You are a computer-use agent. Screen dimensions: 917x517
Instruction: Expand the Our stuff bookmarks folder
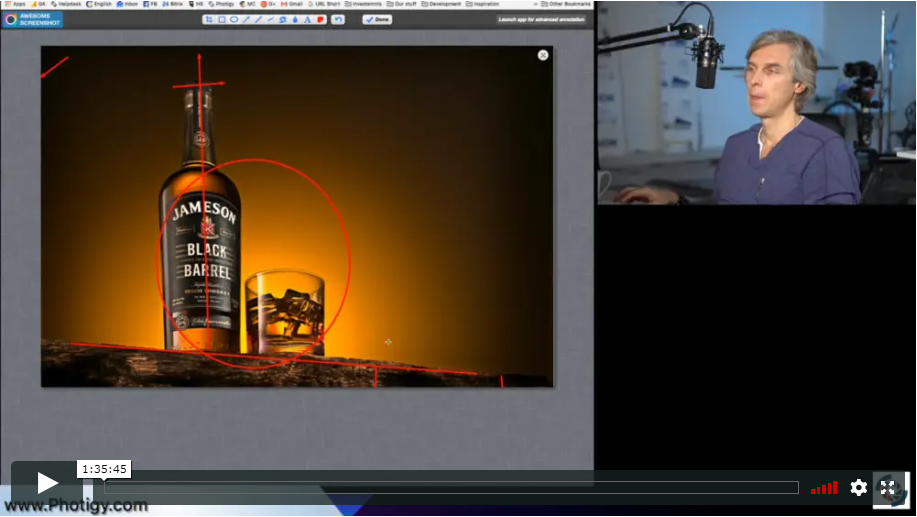(402, 4)
